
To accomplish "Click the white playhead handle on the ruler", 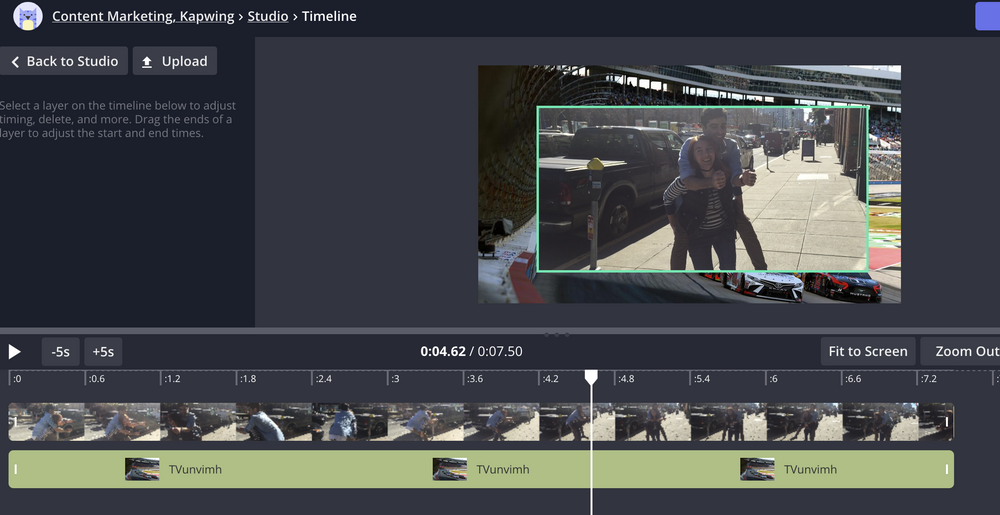I will pyautogui.click(x=591, y=377).
